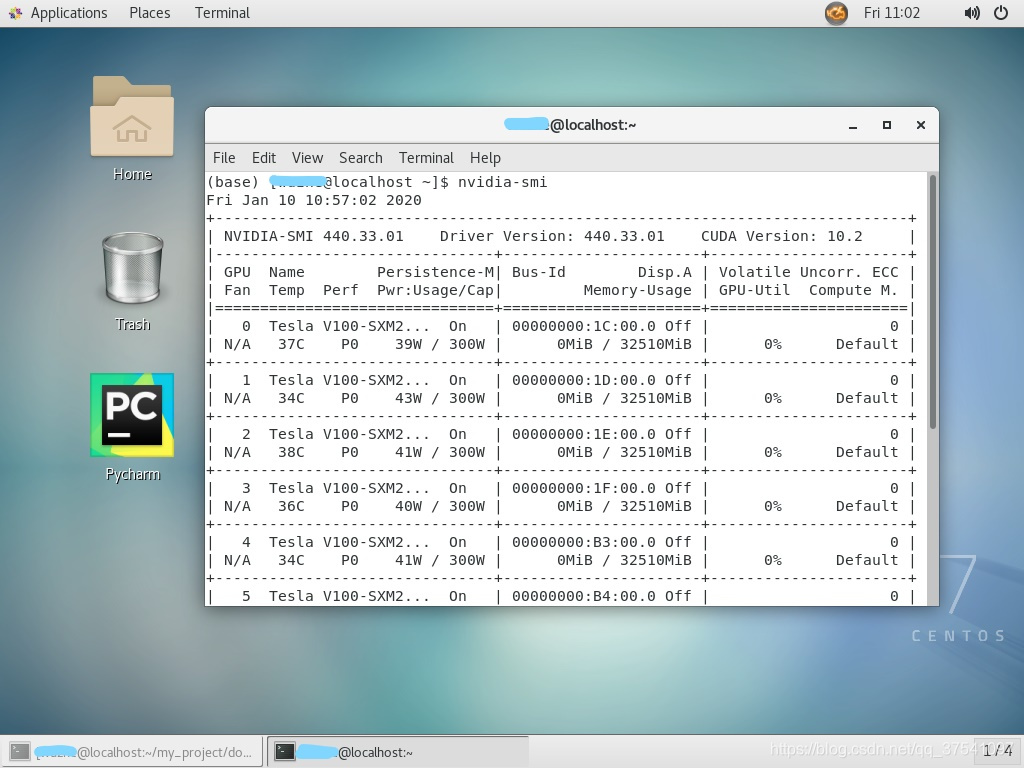Maximize the terminal window
The height and width of the screenshot is (768, 1024).
(x=887, y=125)
